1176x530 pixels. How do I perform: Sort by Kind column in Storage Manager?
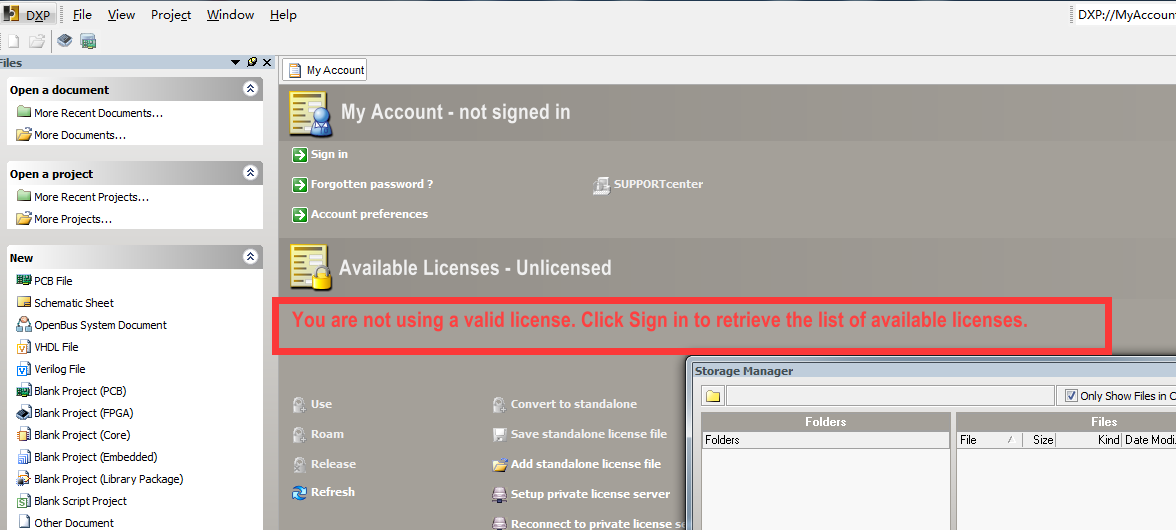point(1089,440)
